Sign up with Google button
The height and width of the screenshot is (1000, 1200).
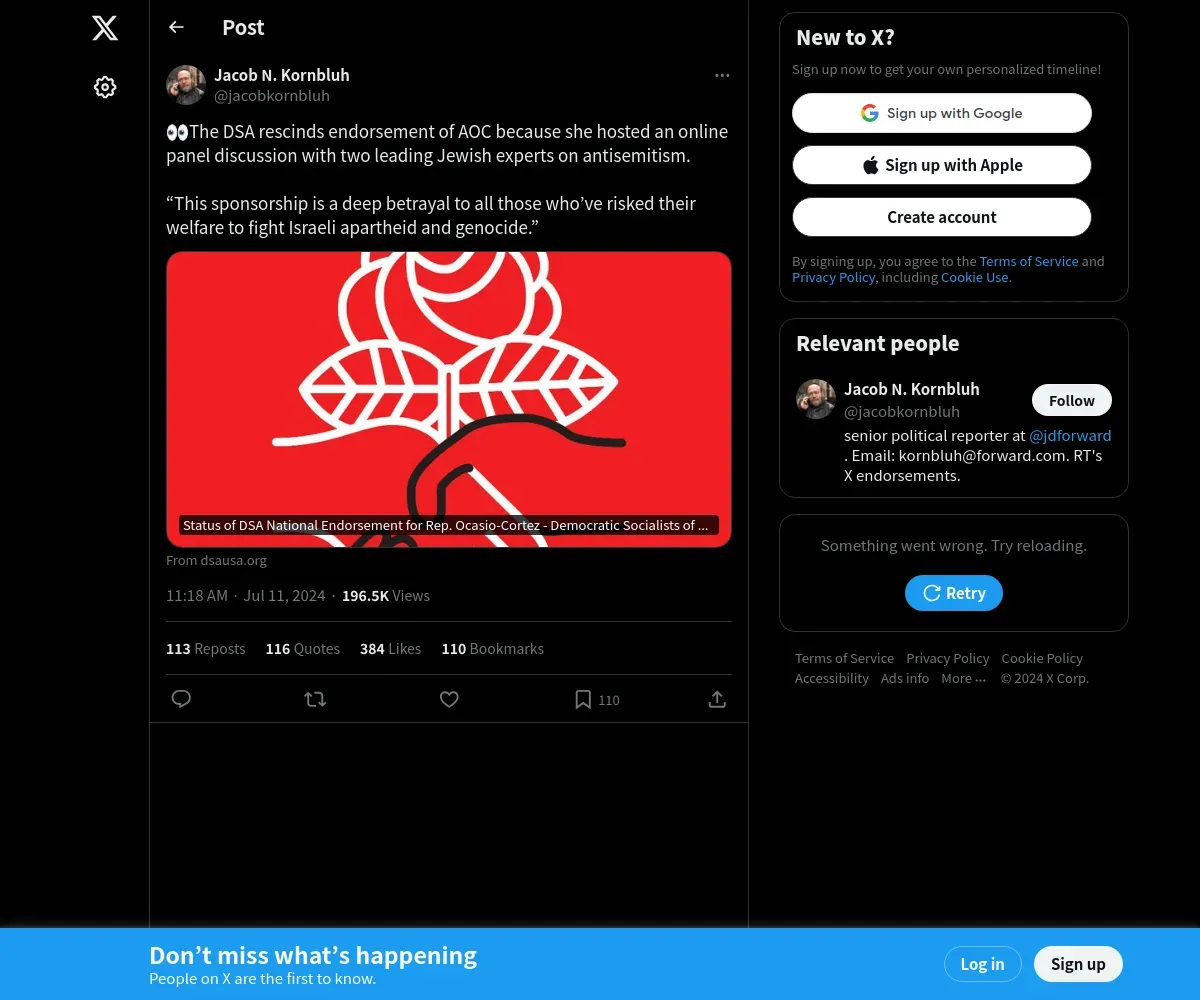coord(942,113)
